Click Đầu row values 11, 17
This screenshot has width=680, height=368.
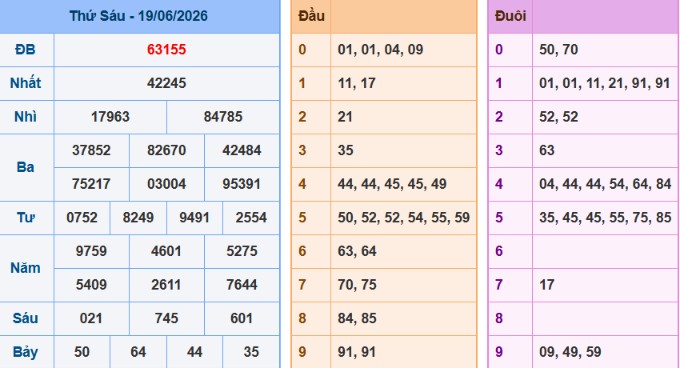tap(356, 83)
